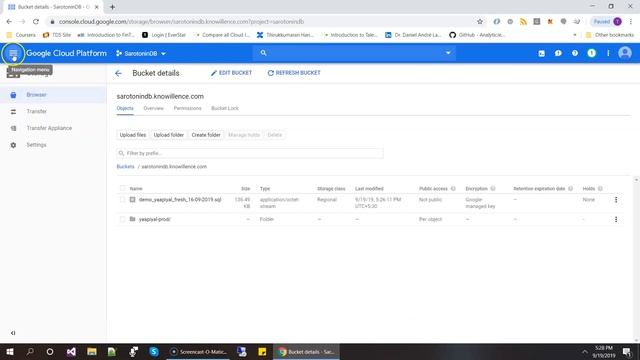Open a new Chrome tab
Screen dimensions: 640x360
(x=112, y=7)
